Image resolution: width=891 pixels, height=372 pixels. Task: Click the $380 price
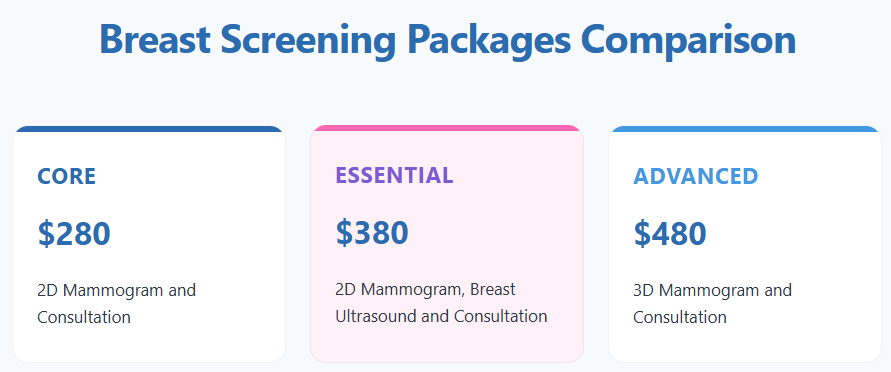tap(372, 233)
